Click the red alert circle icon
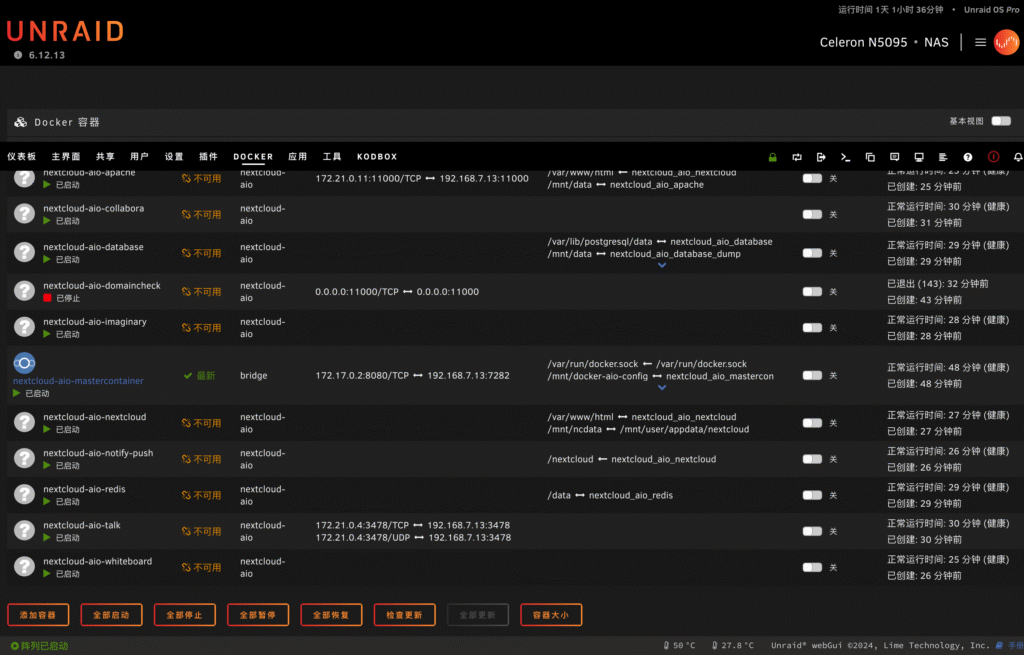Screen dimensions: 1024x655 coord(993,157)
